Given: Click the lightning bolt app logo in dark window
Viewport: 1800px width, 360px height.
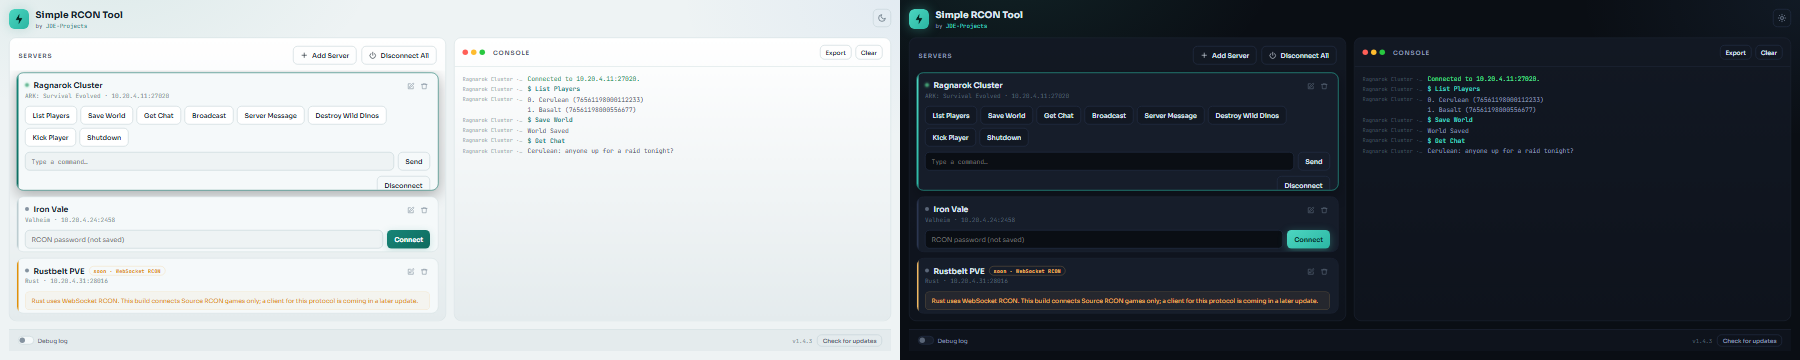Looking at the screenshot, I should tap(919, 19).
